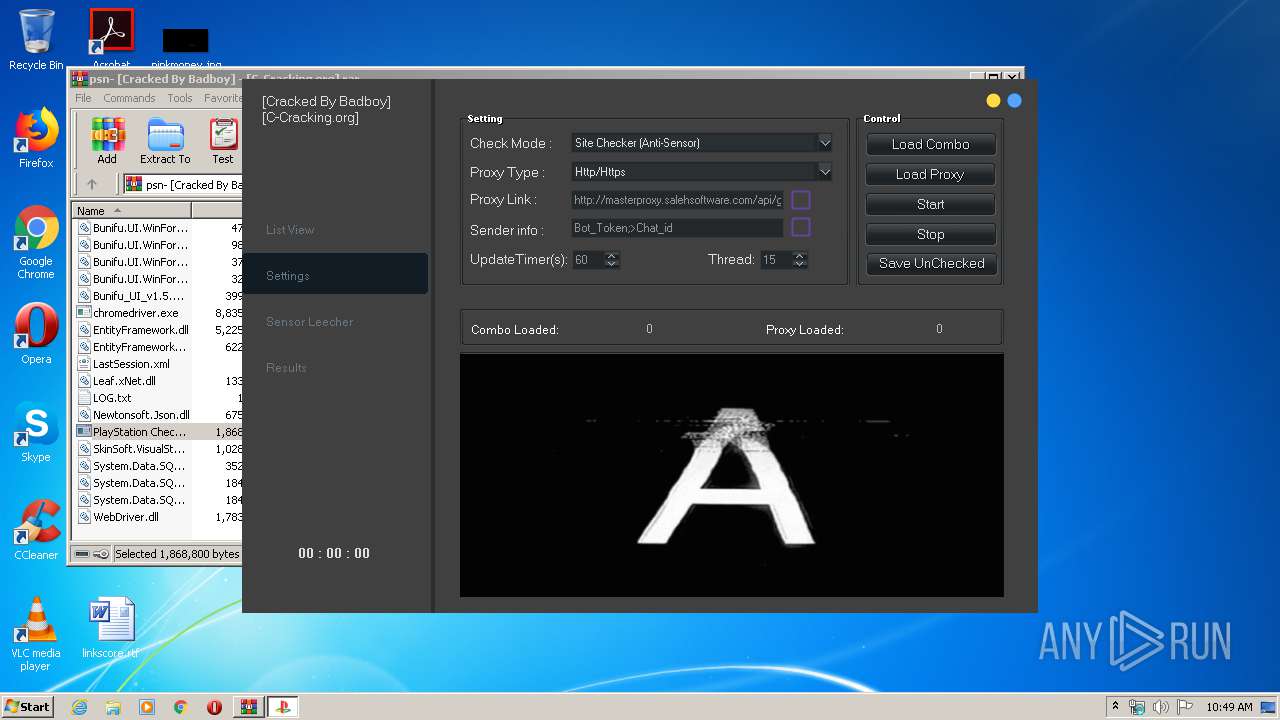Viewport: 1280px width, 720px height.
Task: Tick the checkbox beside Proxy Link
Action: (801, 200)
